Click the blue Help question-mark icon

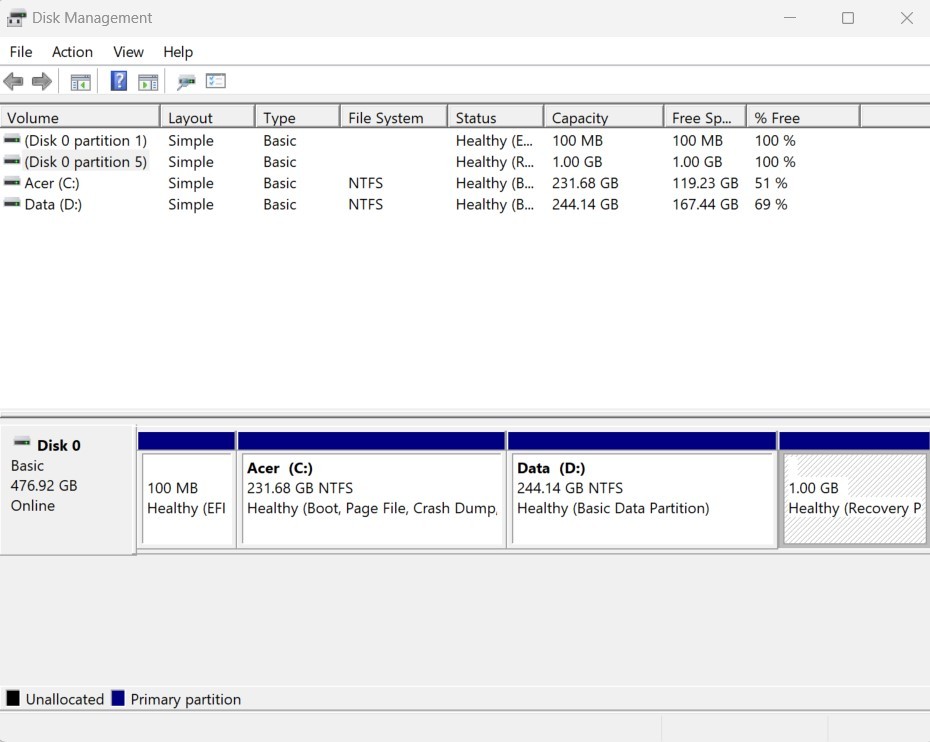[119, 81]
